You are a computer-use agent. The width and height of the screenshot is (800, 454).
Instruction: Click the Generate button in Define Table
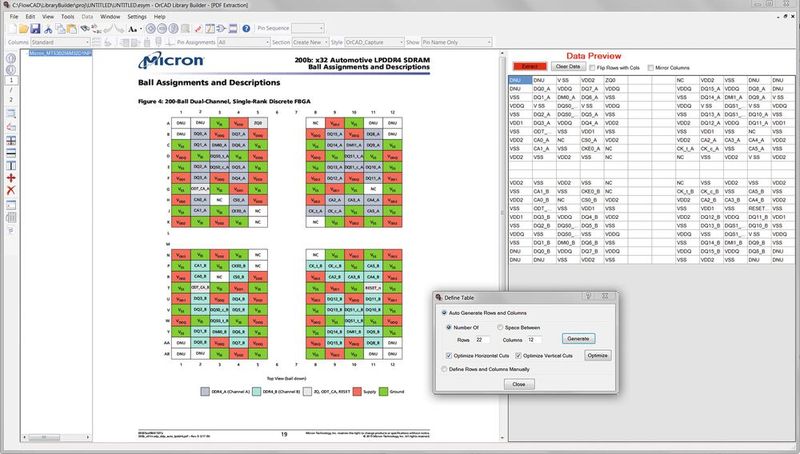pos(578,338)
